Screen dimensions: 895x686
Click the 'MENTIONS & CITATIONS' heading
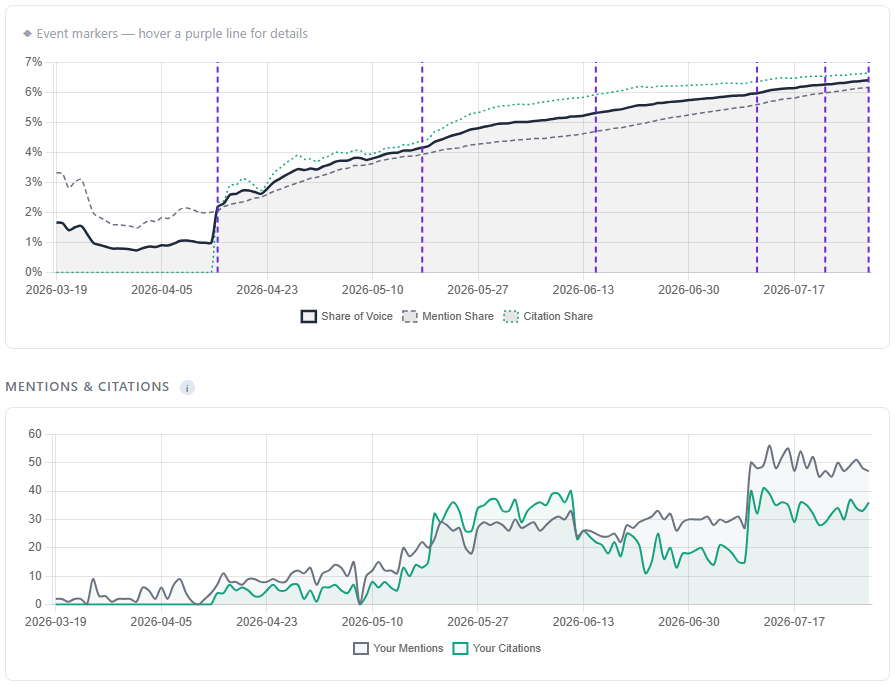(87, 387)
